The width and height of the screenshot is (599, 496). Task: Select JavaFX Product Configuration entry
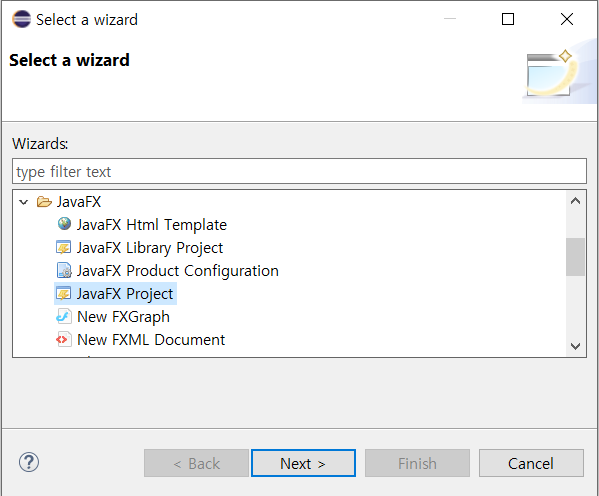[178, 271]
